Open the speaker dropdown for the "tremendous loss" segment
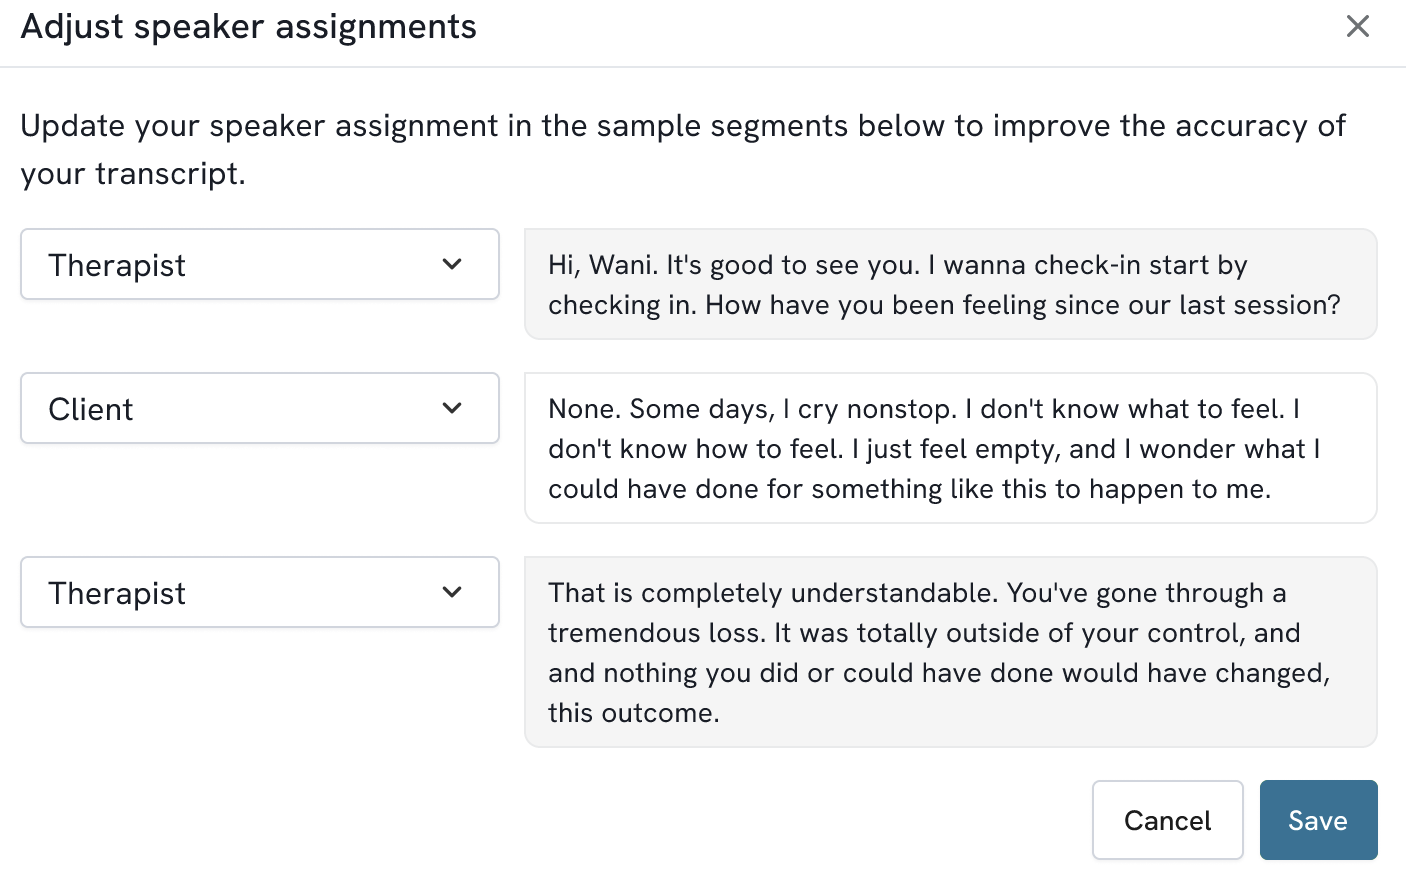 pyautogui.click(x=259, y=592)
